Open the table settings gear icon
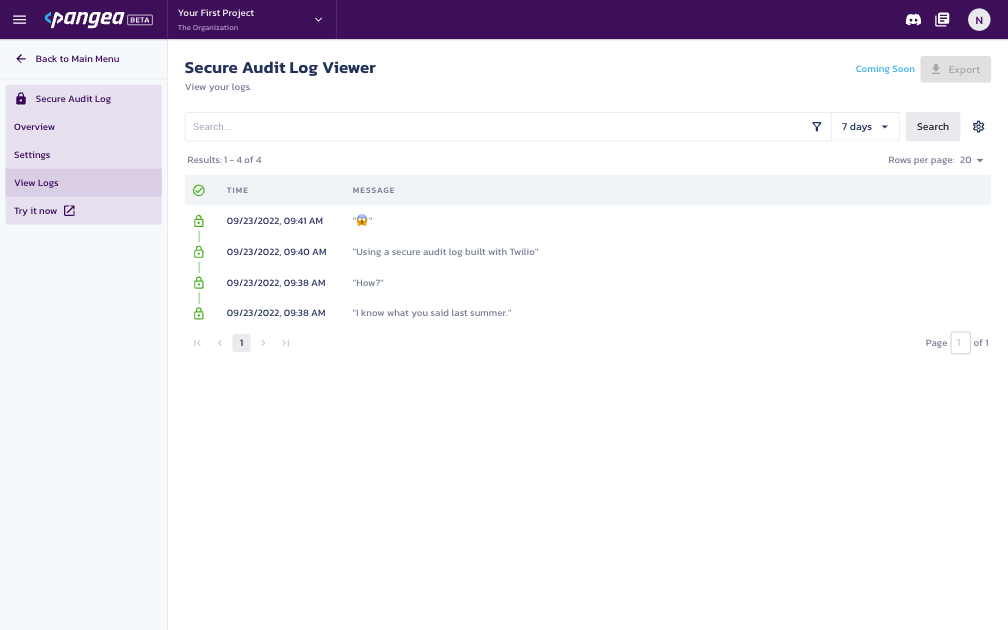The height and width of the screenshot is (630, 1008). click(978, 127)
